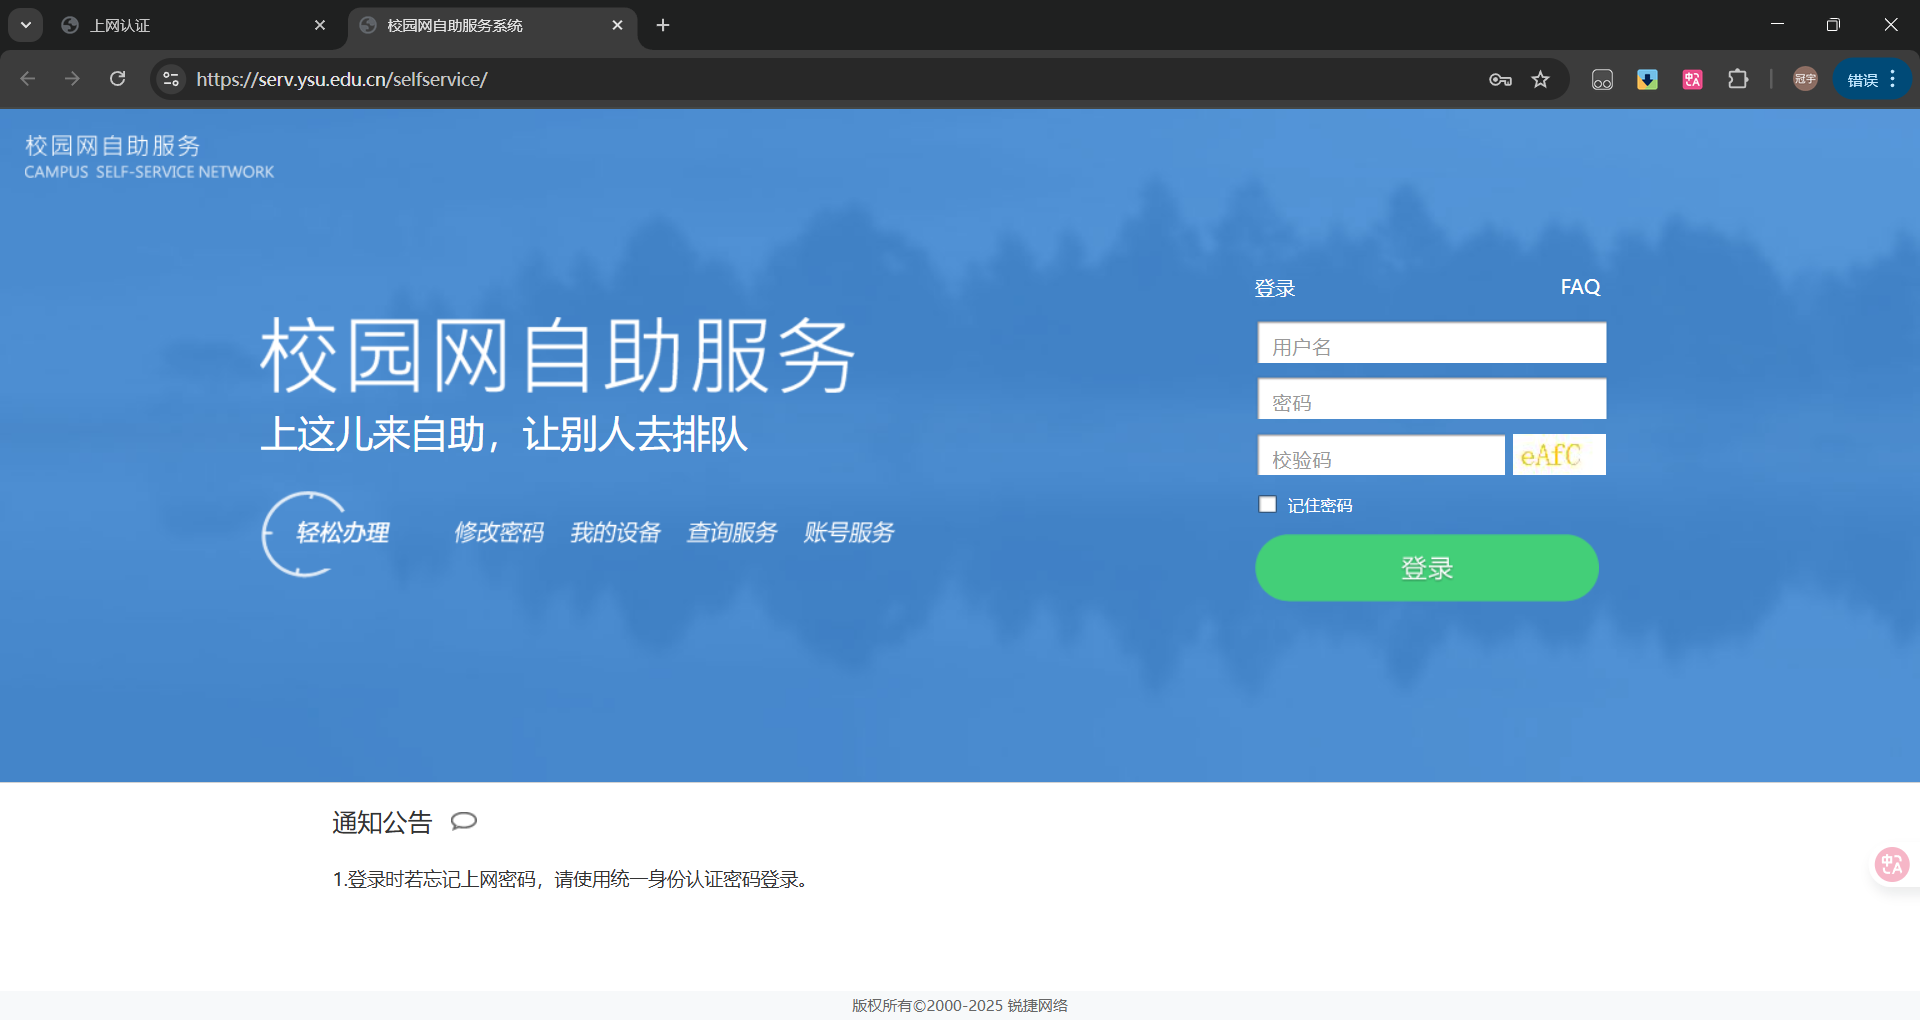Open the FAQ link
This screenshot has width=1920, height=1020.
click(1578, 287)
